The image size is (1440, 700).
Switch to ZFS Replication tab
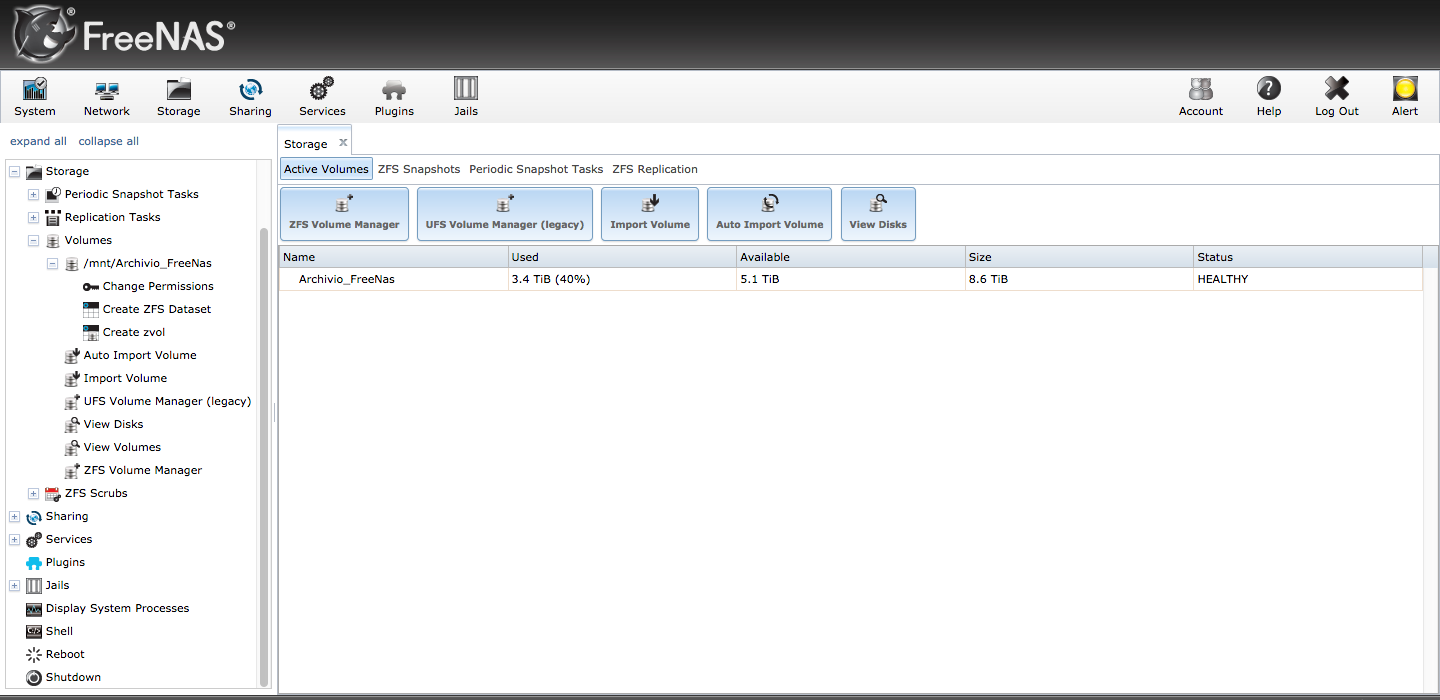(x=655, y=169)
